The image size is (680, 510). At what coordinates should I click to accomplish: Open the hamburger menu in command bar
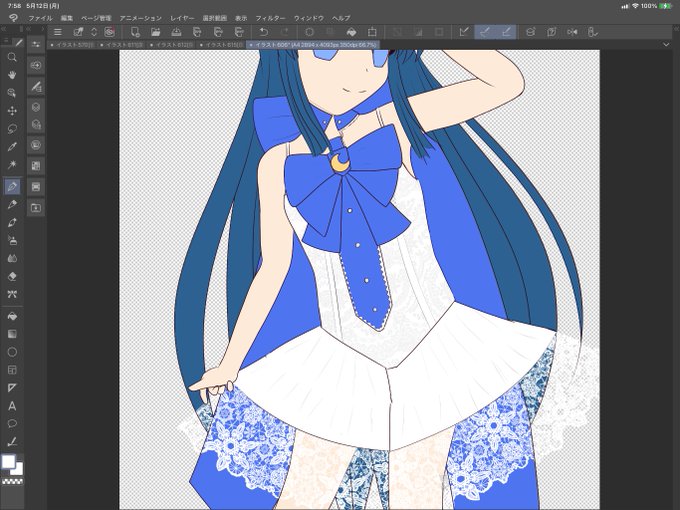point(57,32)
